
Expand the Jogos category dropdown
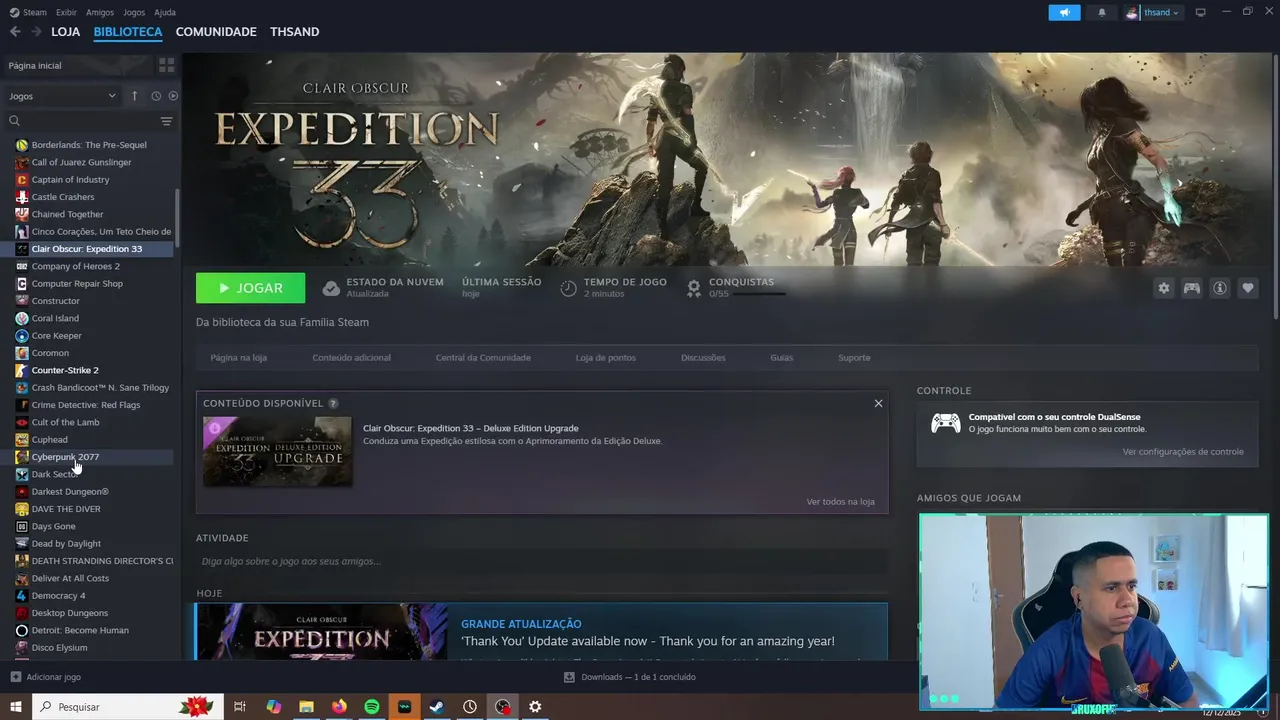pos(63,96)
